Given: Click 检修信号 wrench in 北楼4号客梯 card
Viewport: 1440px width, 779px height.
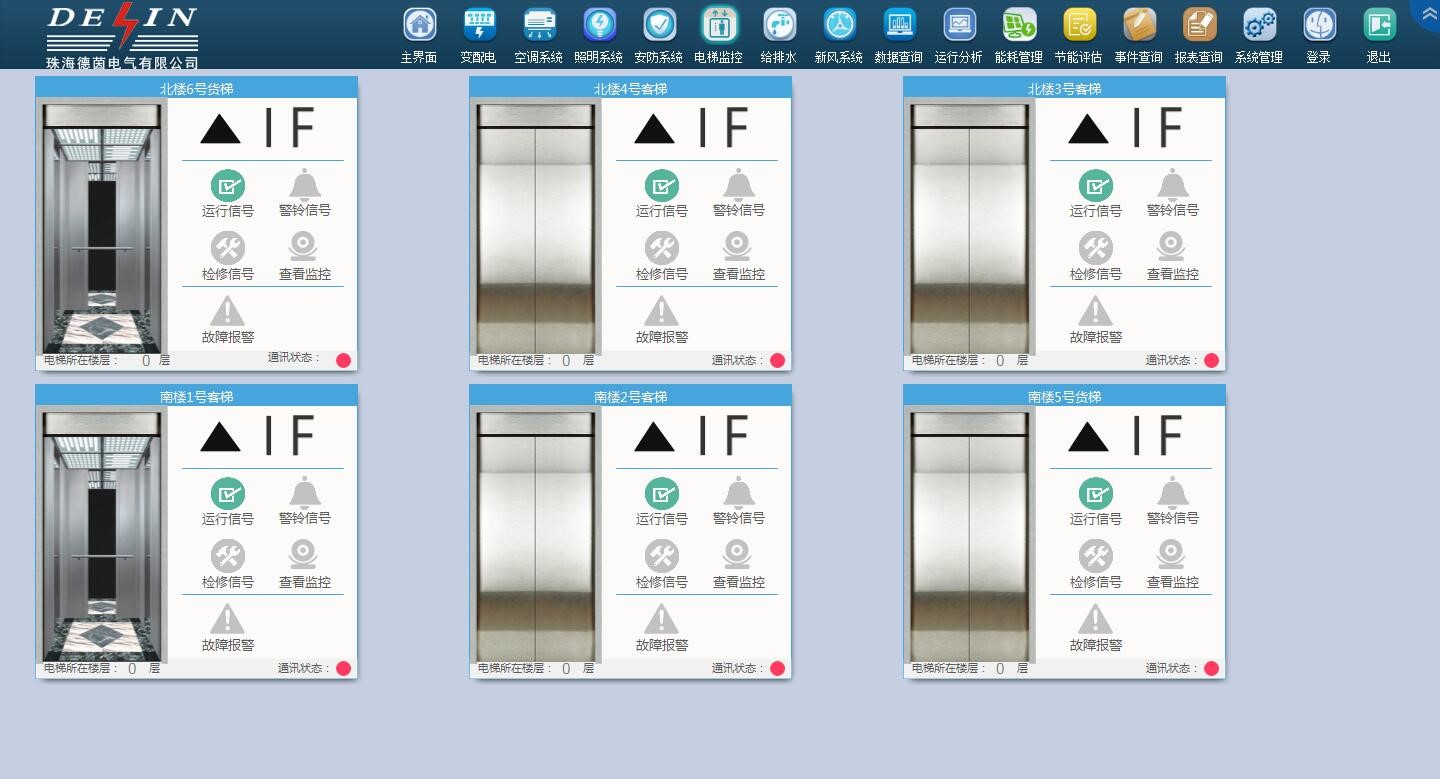Looking at the screenshot, I should pos(662,248).
